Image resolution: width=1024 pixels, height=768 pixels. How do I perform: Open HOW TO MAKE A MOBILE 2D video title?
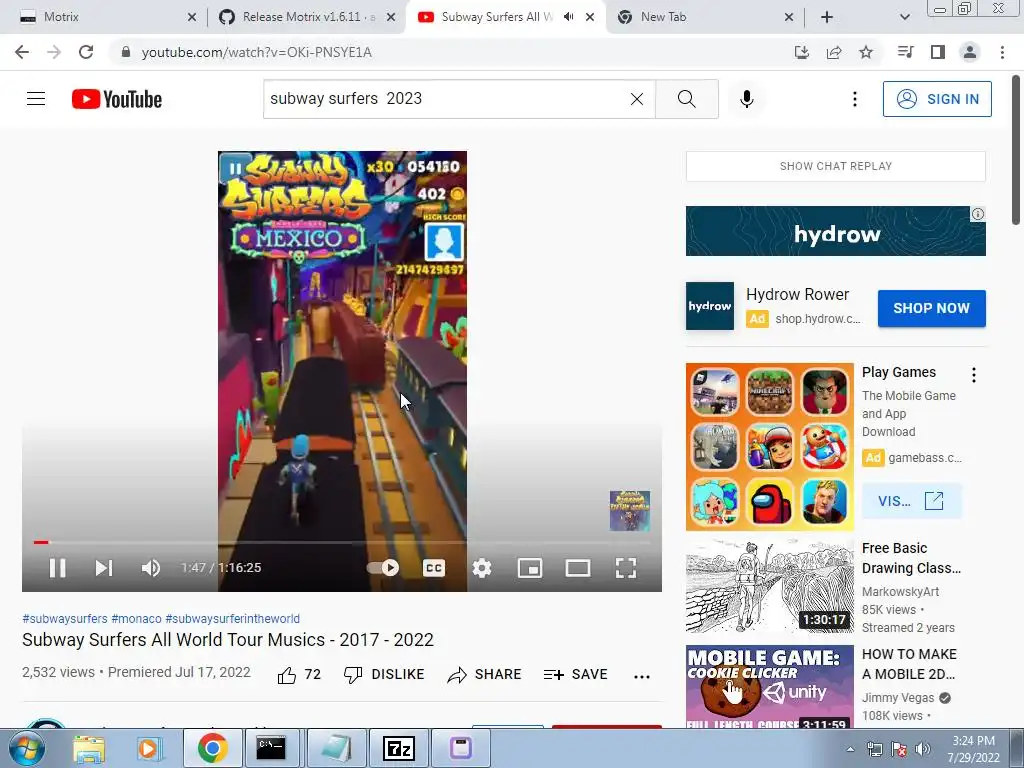point(910,664)
